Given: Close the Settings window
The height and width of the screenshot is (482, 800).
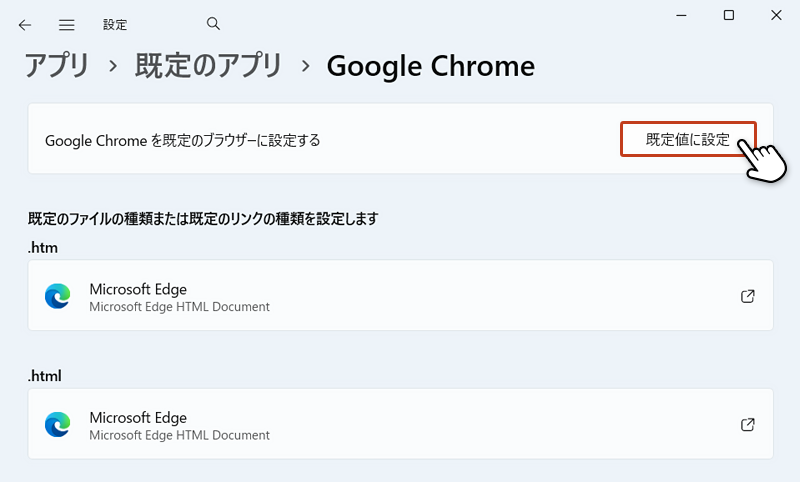Looking at the screenshot, I should [x=776, y=15].
